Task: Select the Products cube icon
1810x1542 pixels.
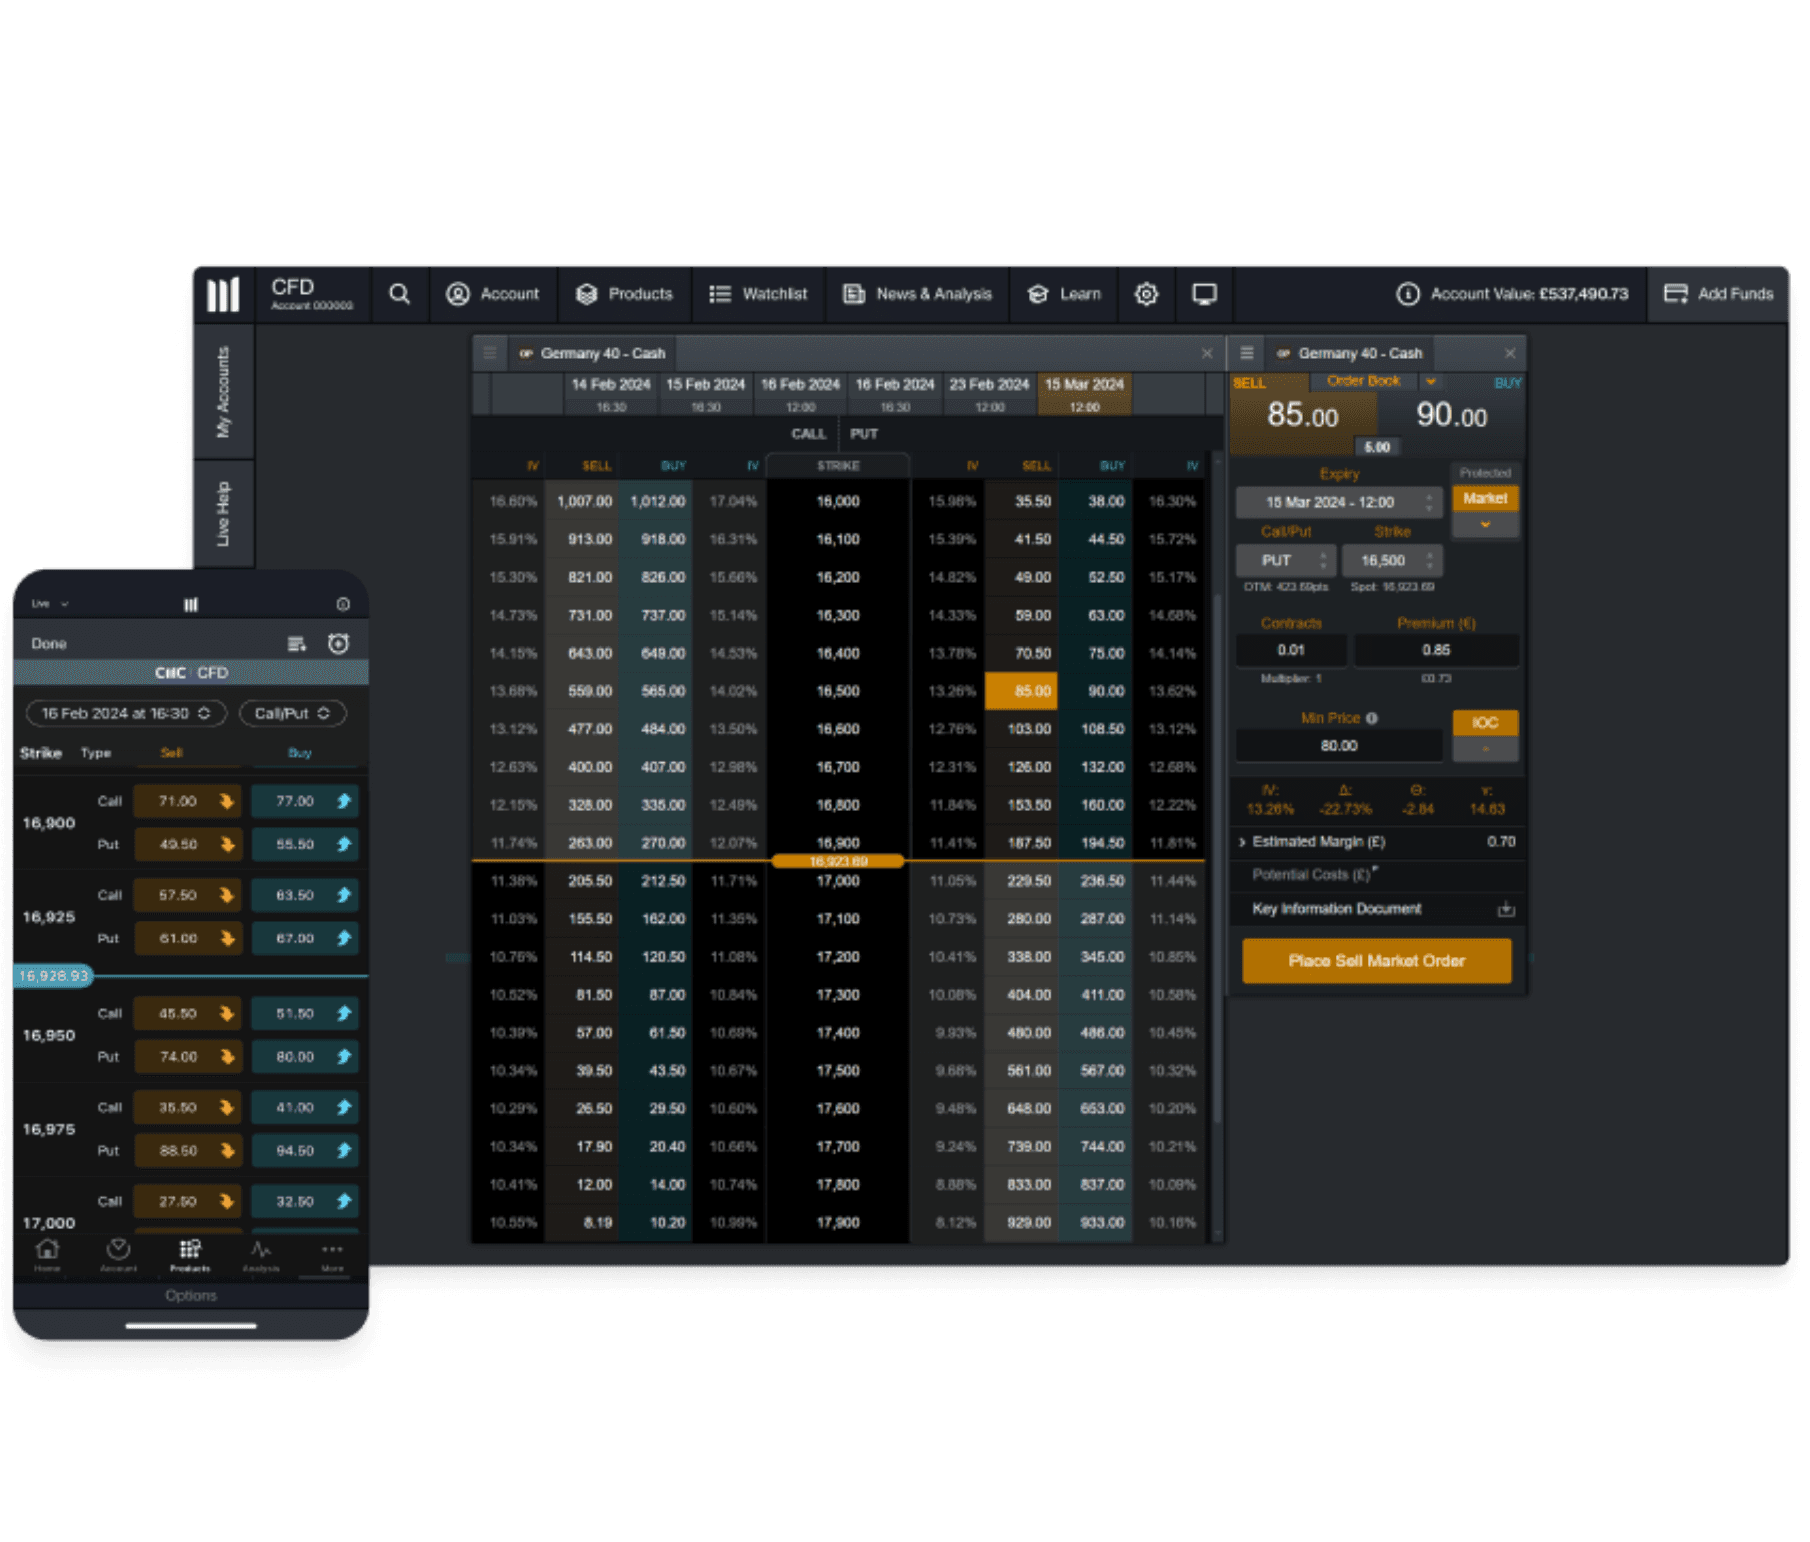Action: click(585, 294)
